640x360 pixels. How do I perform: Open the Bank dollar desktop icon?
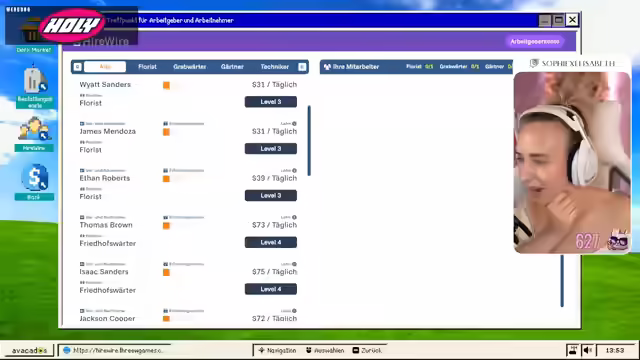(x=34, y=182)
